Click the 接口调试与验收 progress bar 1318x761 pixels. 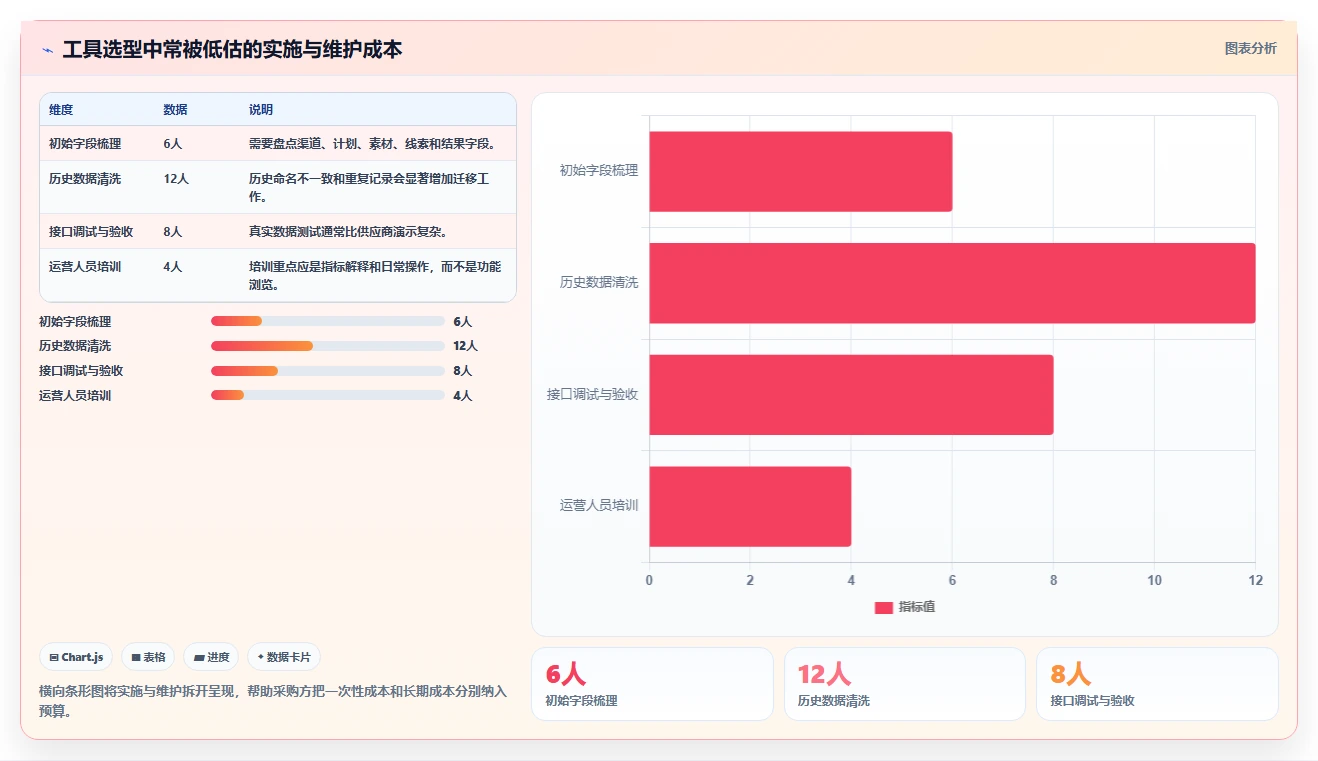pos(328,370)
